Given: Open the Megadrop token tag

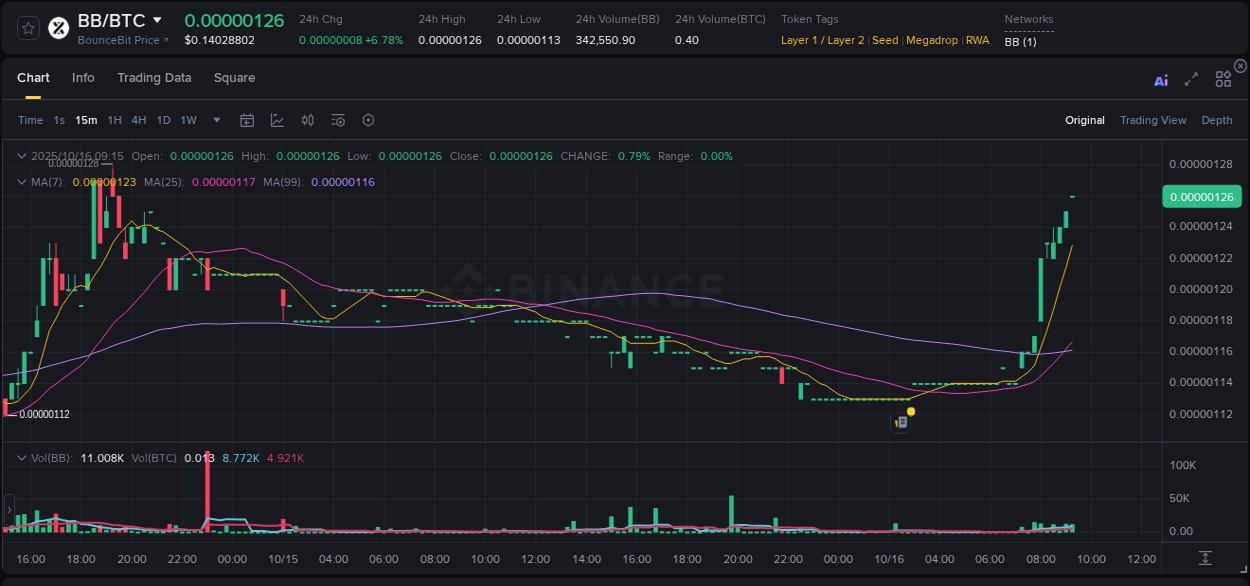Looking at the screenshot, I should 932,40.
